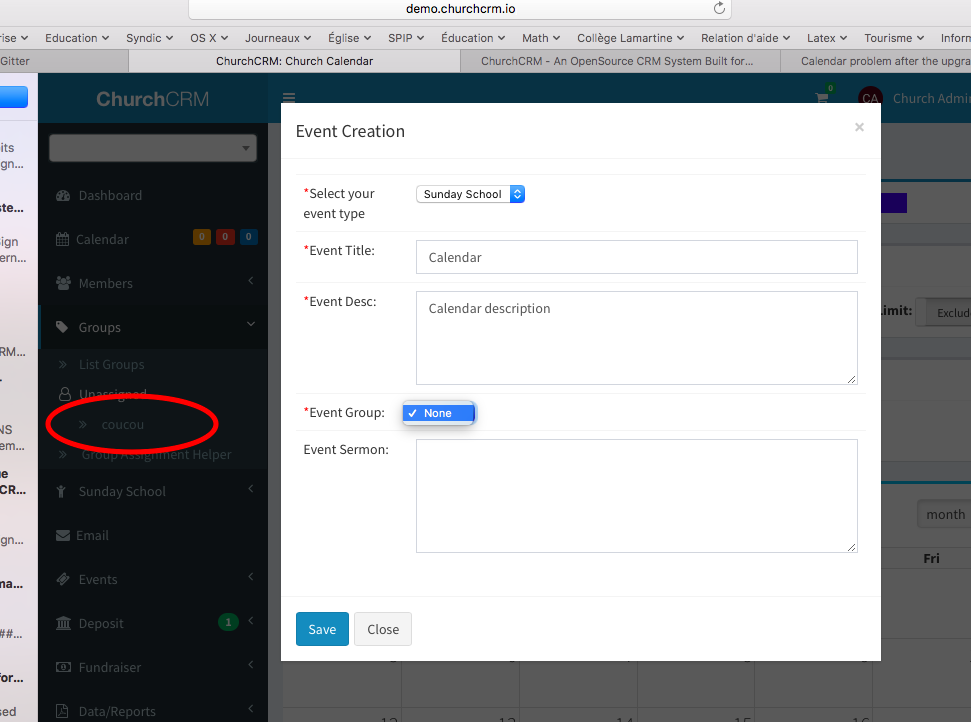971x722 pixels.
Task: Open the Education bookmarks folder
Action: (77, 38)
